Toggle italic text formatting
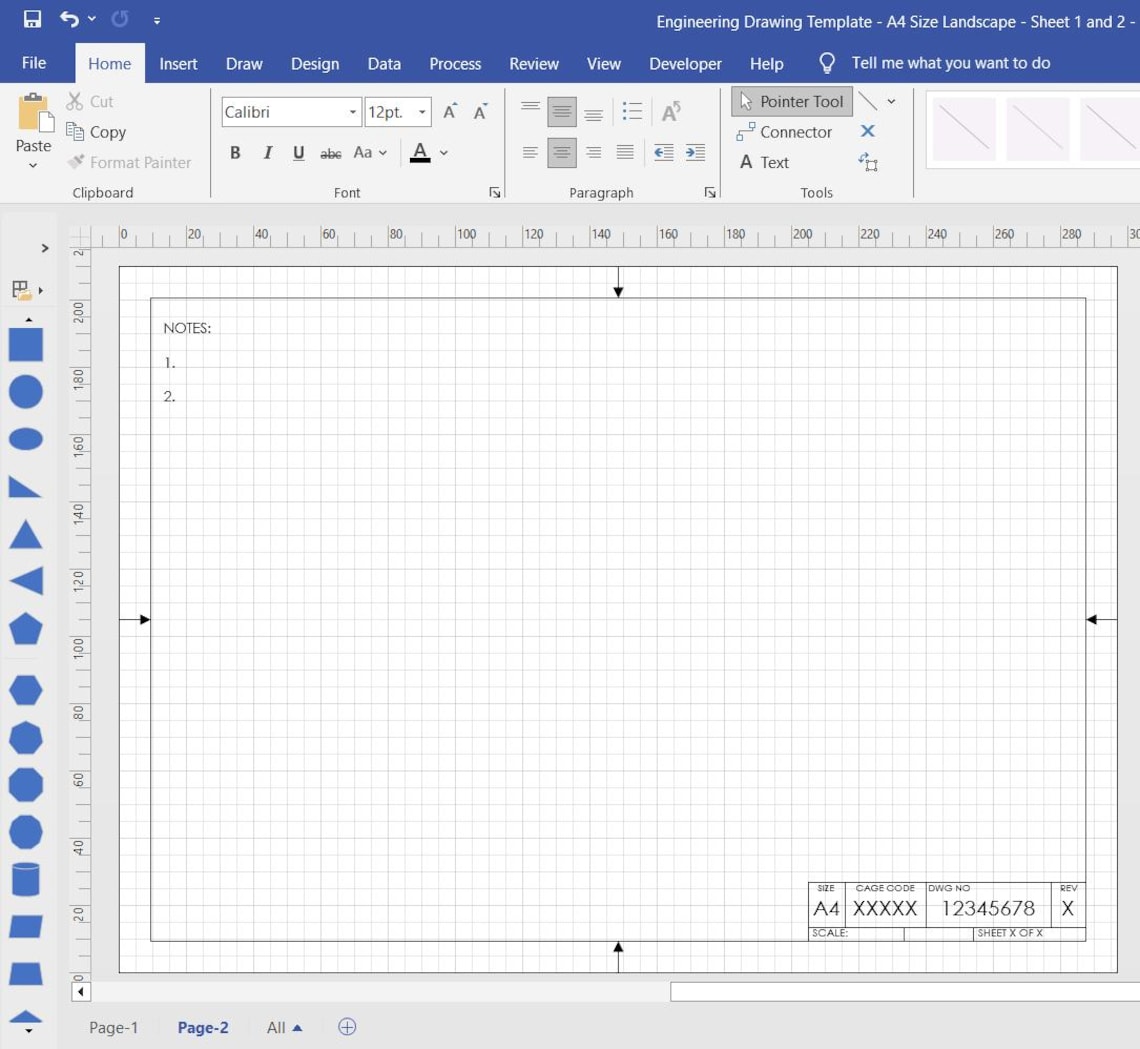 pyautogui.click(x=267, y=152)
